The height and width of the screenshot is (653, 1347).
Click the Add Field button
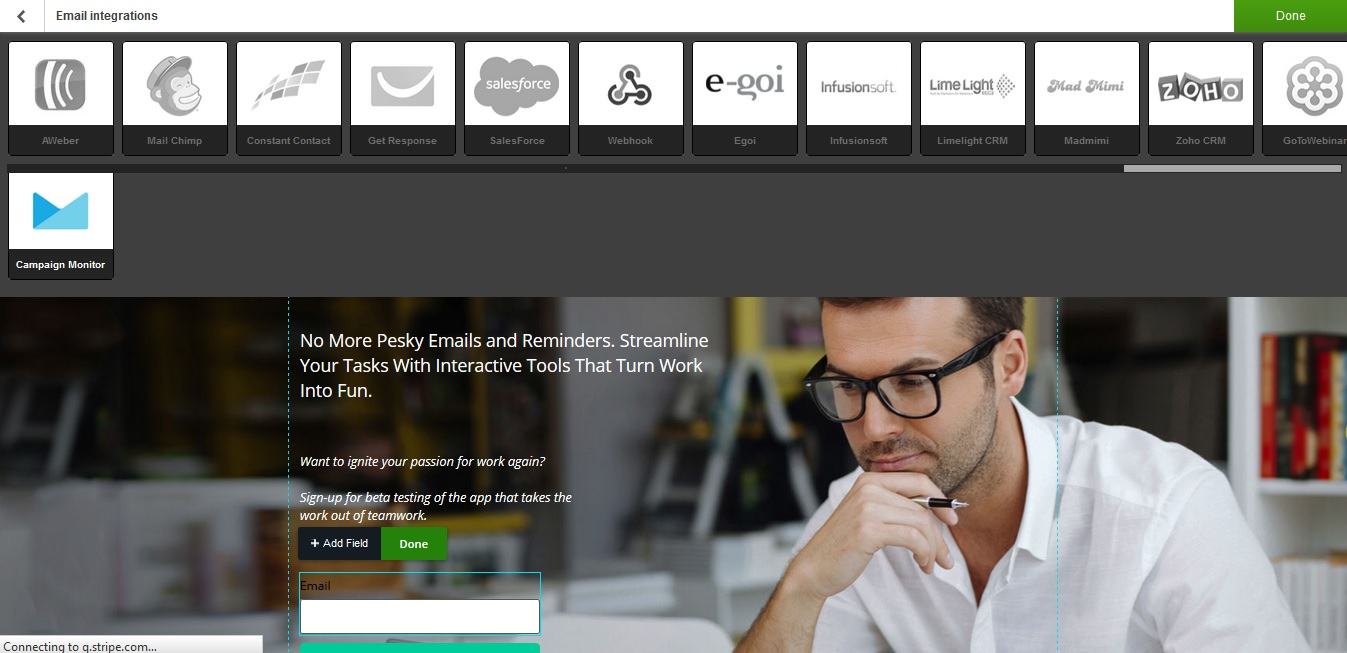pyautogui.click(x=339, y=544)
